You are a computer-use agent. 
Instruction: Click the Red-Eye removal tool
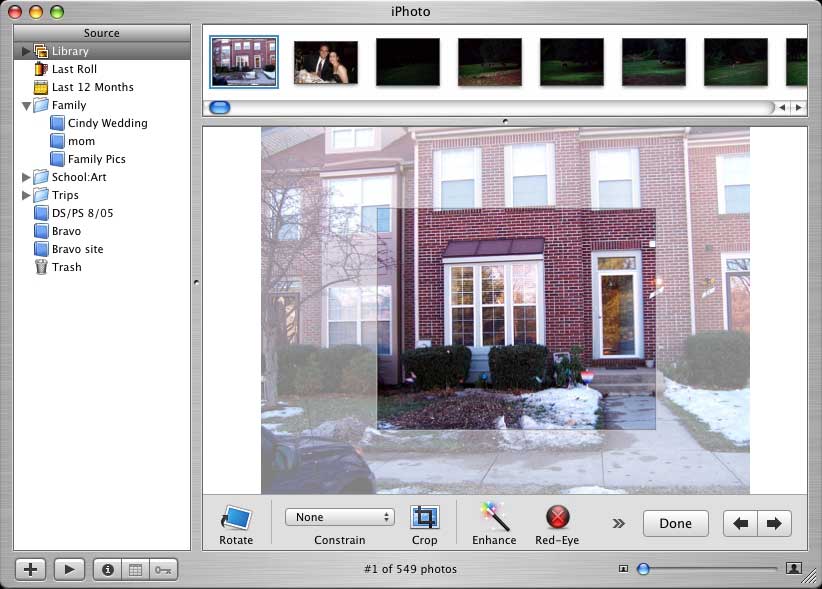557,517
